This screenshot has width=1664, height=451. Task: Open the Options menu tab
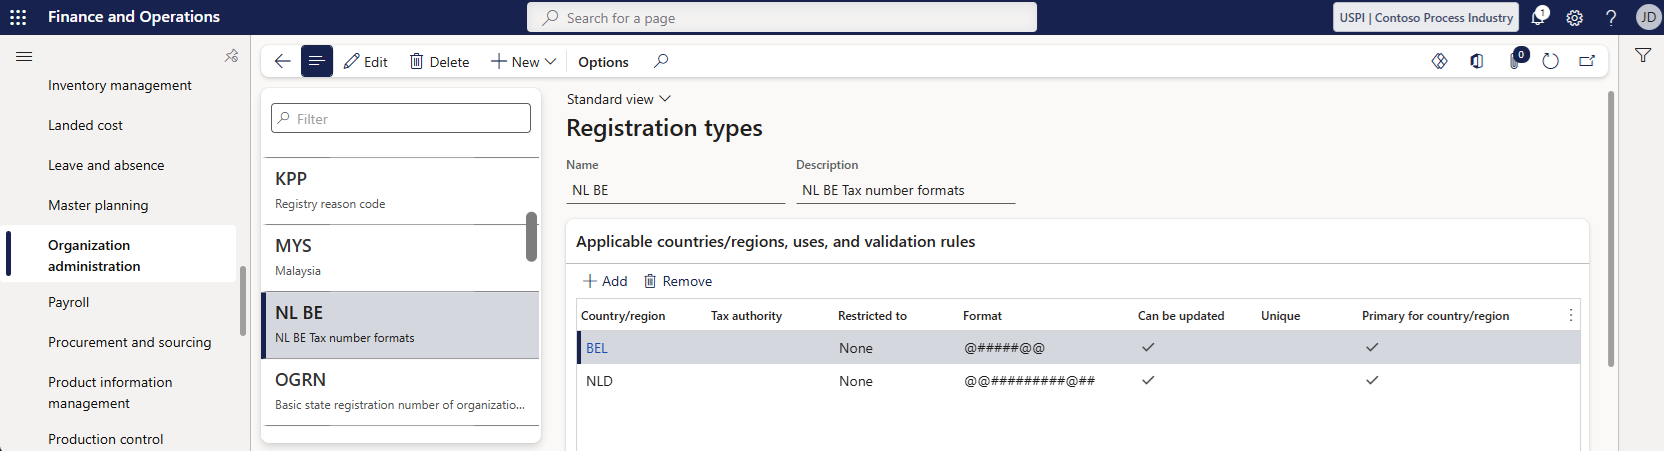603,61
